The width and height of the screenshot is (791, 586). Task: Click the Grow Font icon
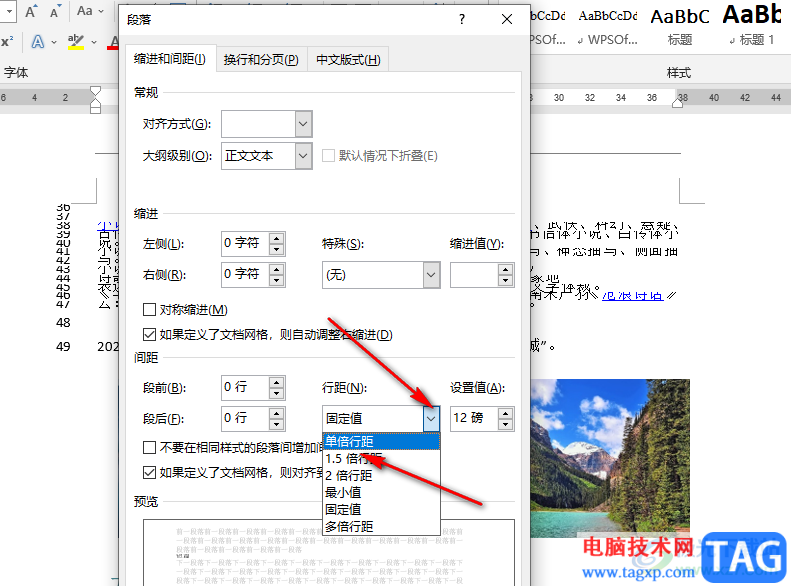click(31, 11)
